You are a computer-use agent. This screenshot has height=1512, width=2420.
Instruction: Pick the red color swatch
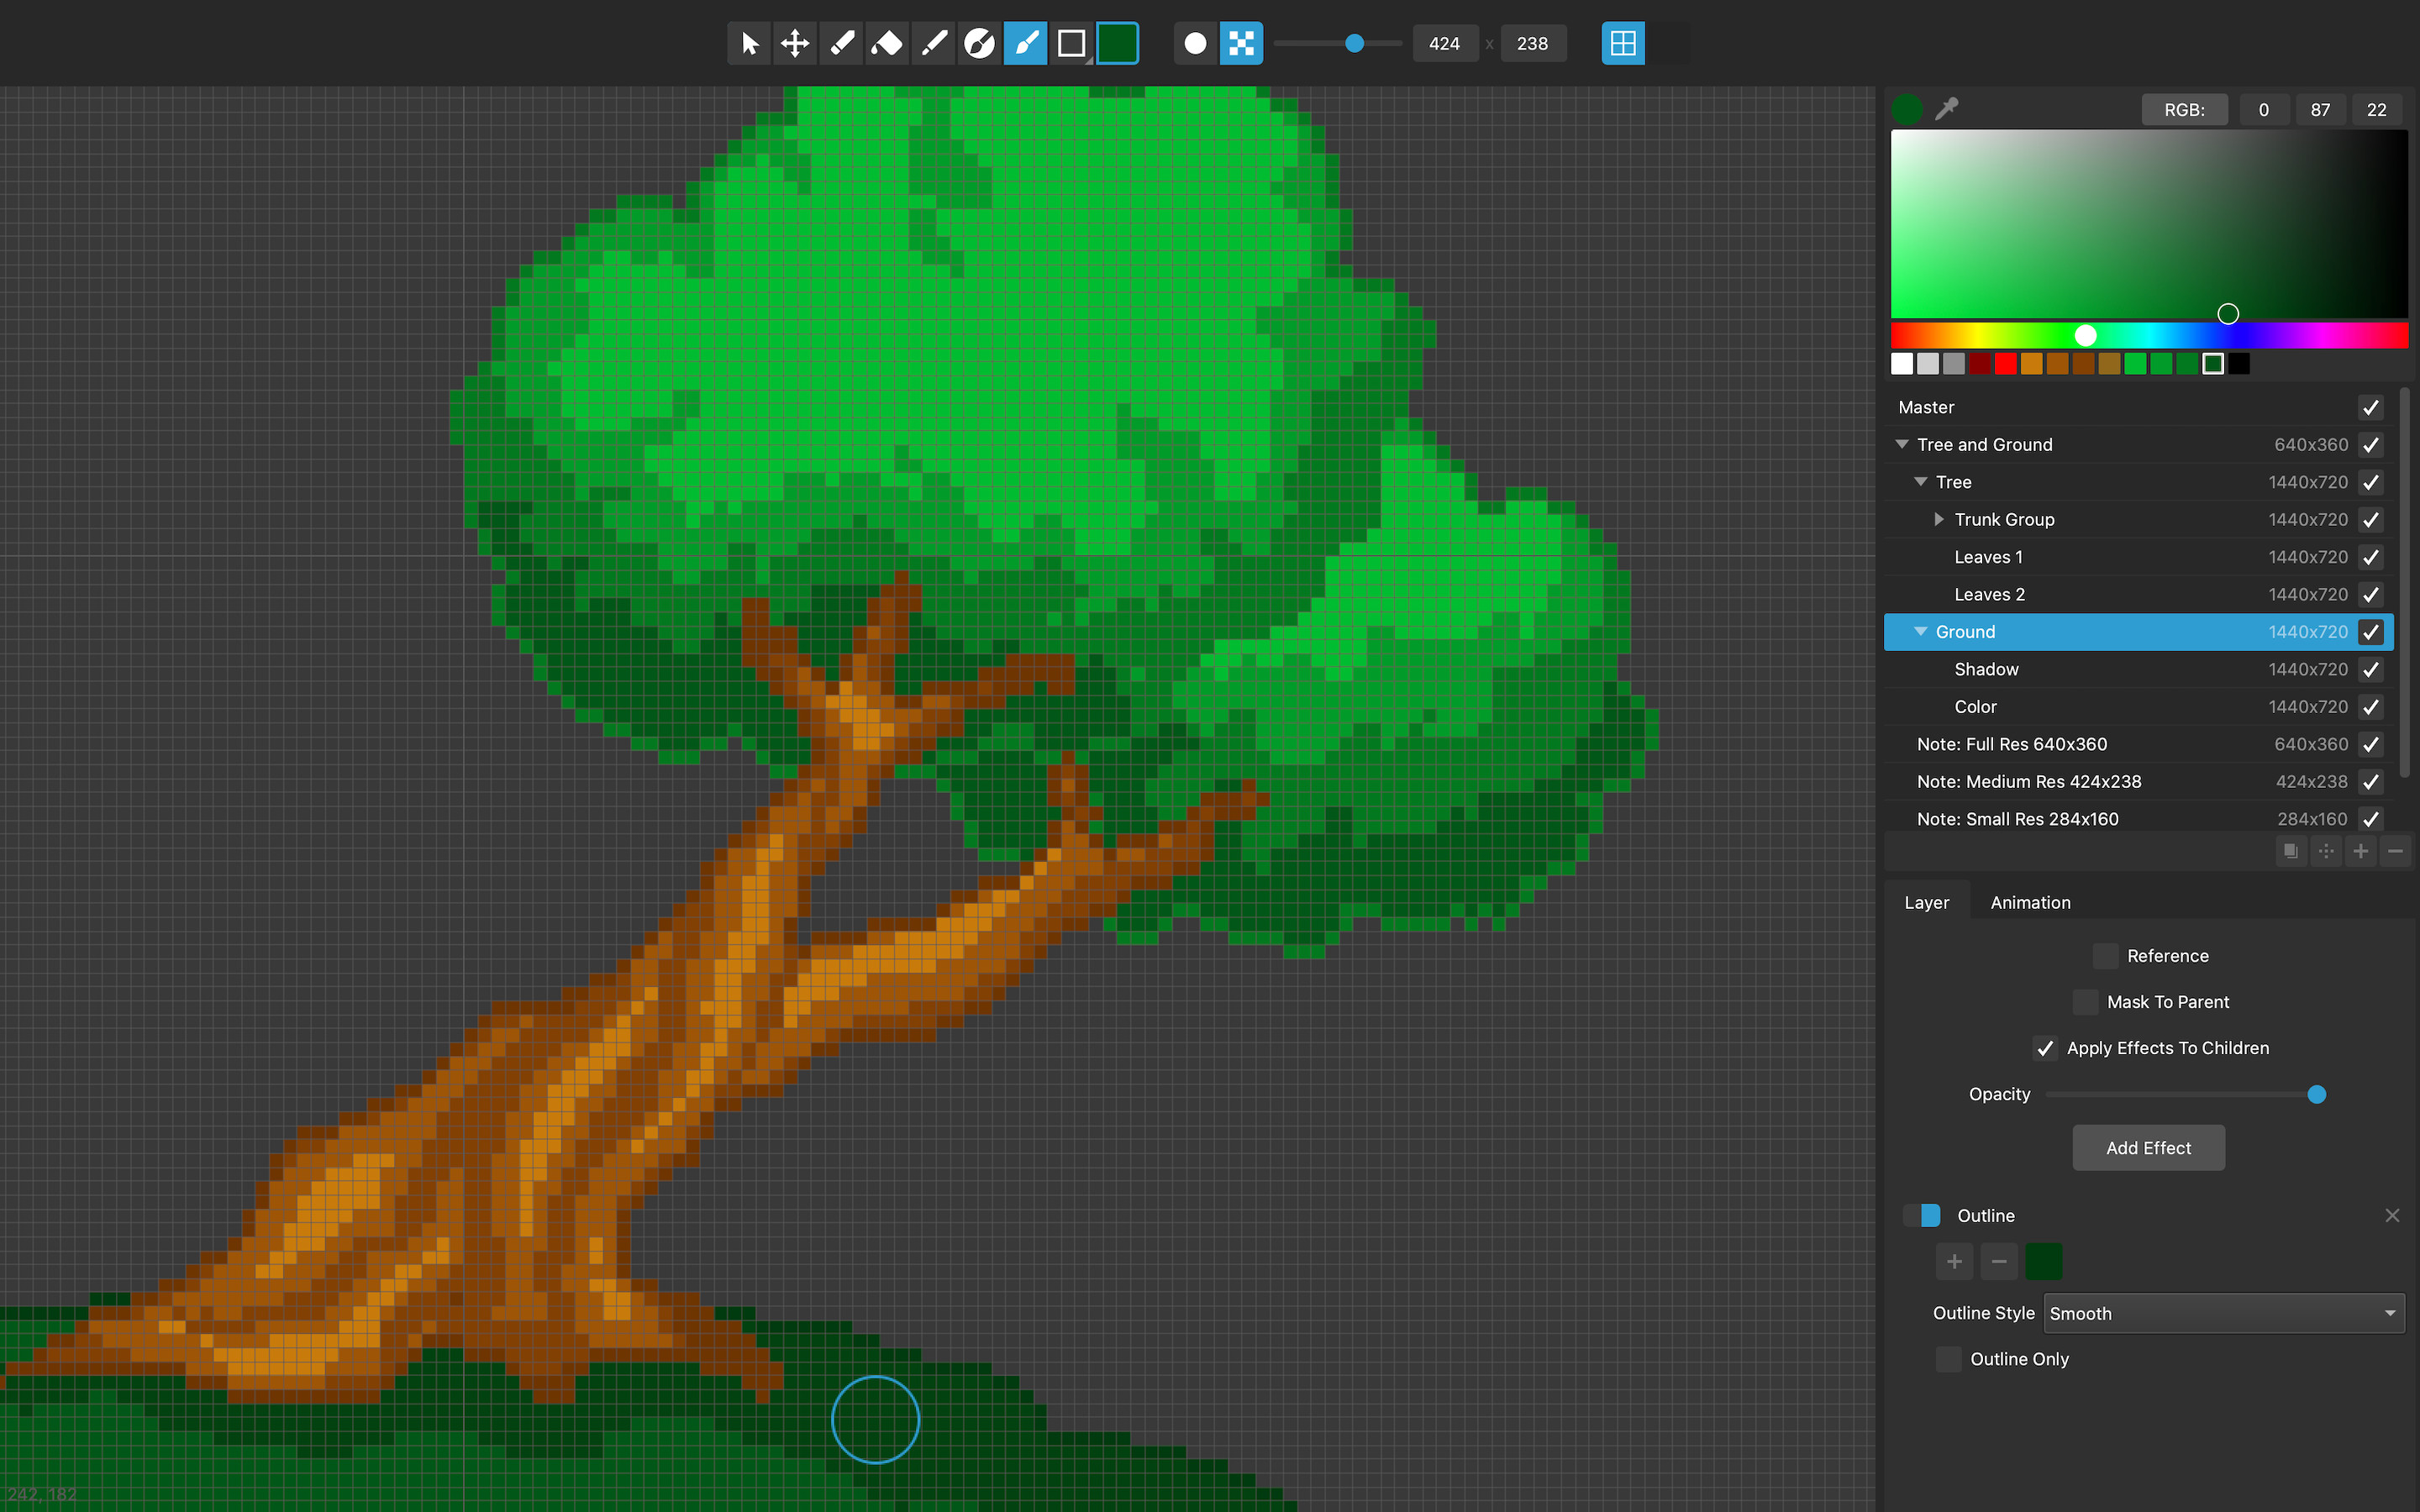coord(2005,363)
